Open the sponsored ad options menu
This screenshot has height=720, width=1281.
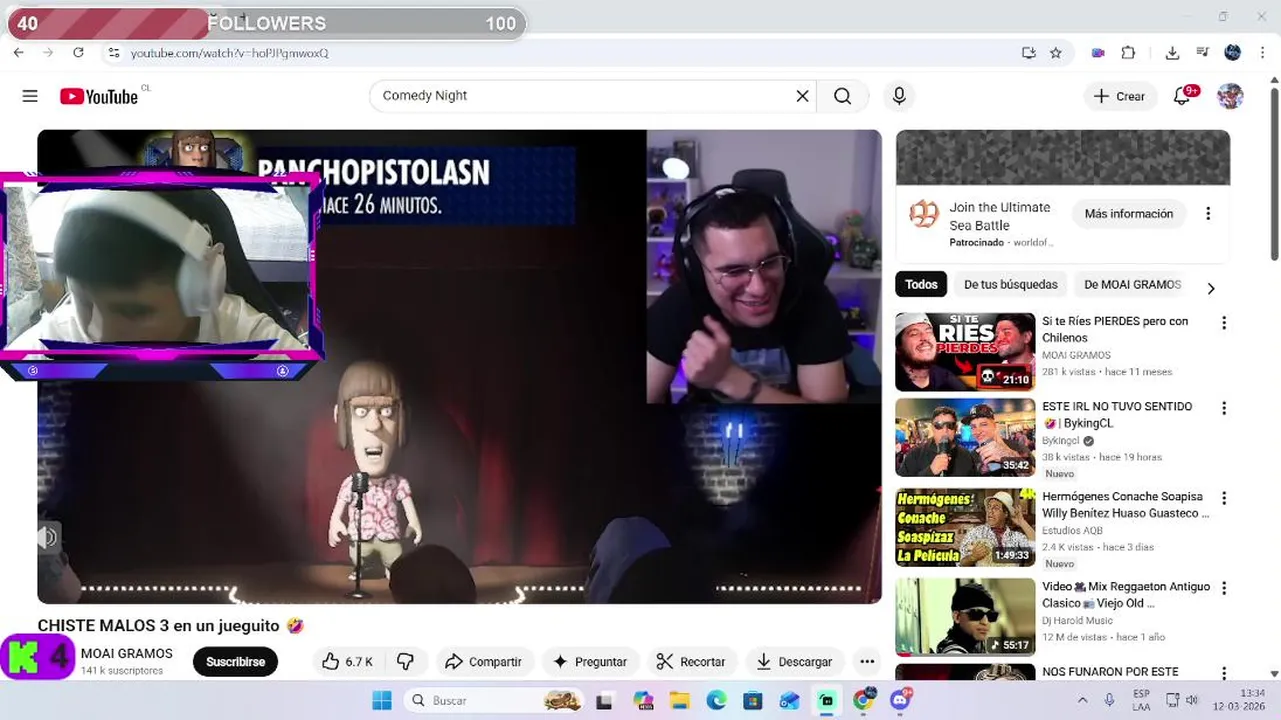(x=1208, y=214)
